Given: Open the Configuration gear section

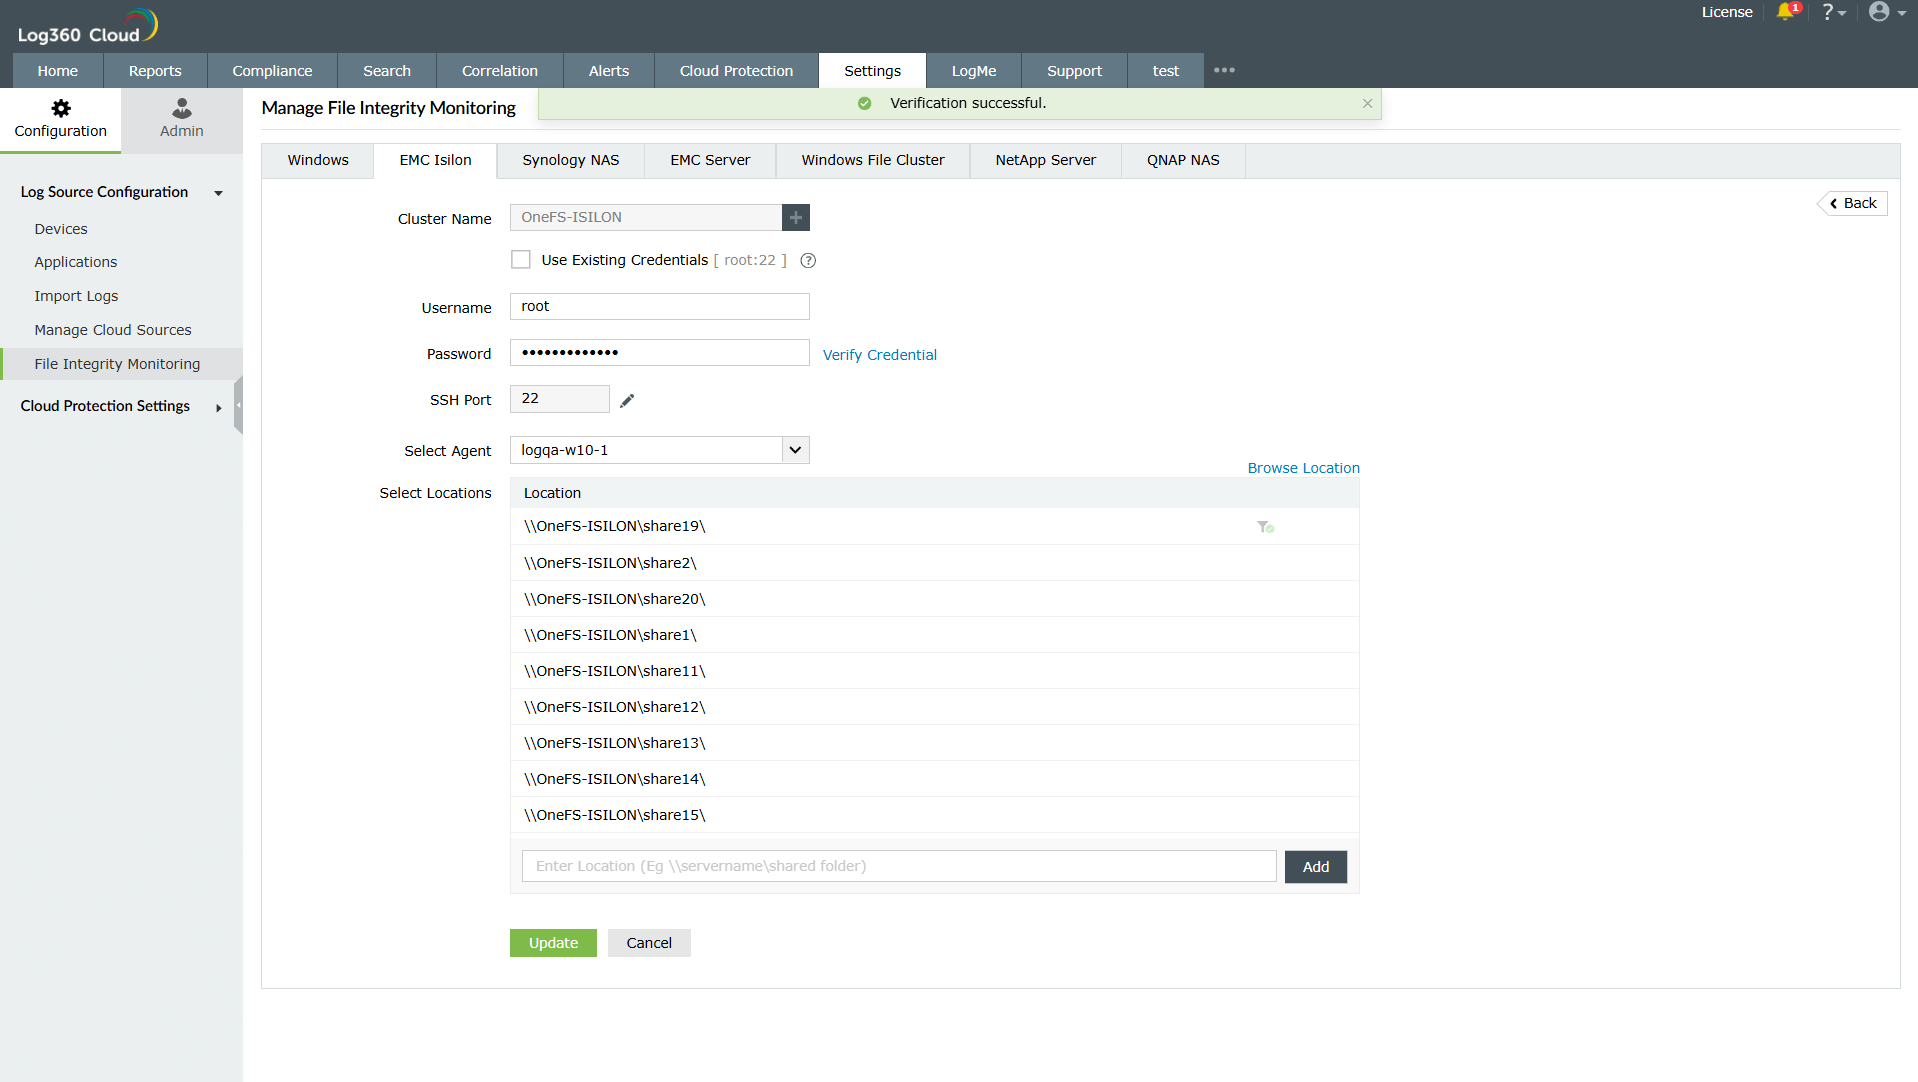Looking at the screenshot, I should point(60,119).
